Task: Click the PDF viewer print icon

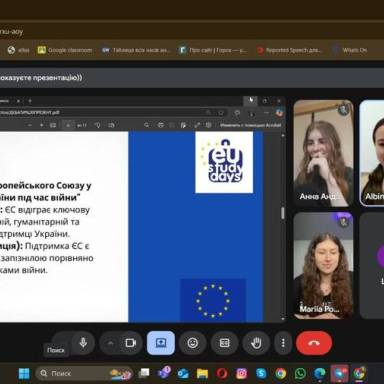Action: click(161, 125)
